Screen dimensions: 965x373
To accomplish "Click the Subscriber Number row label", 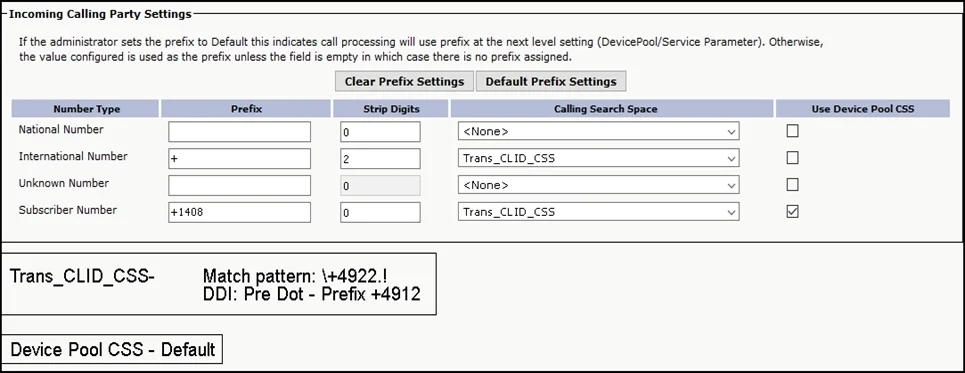I will pos(68,210).
